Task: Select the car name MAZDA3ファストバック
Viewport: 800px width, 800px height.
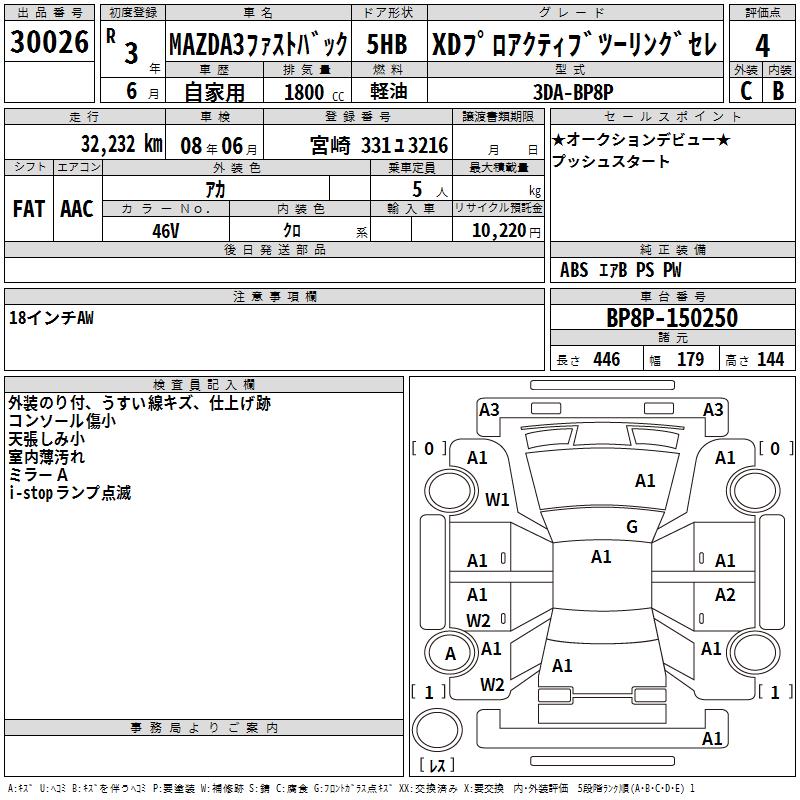Action: pos(258,44)
